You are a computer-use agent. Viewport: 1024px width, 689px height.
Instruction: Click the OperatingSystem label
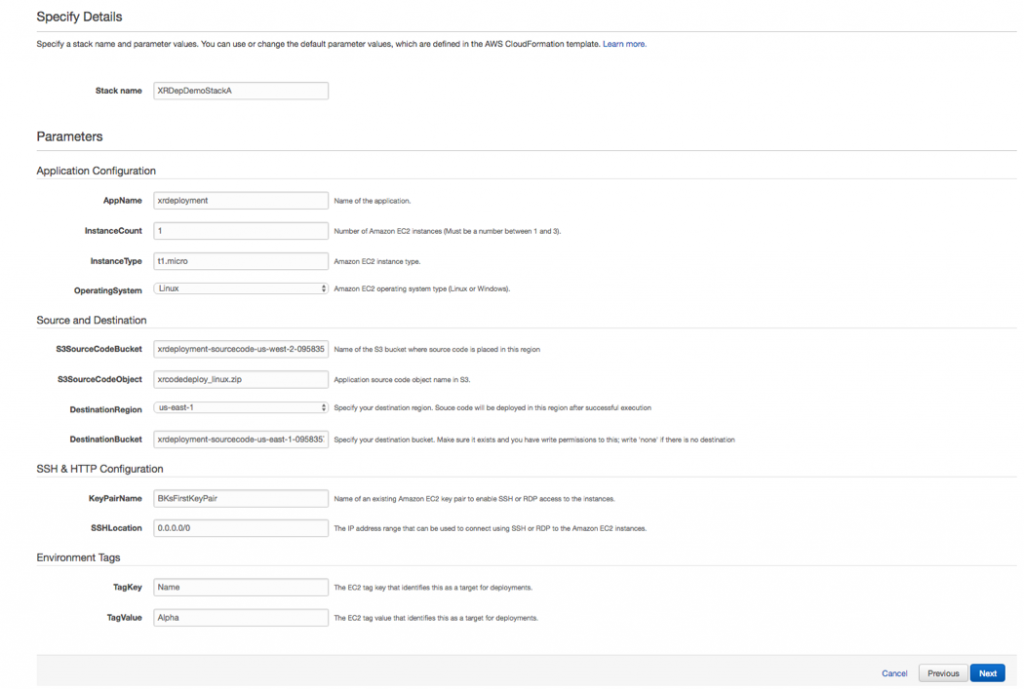(108, 291)
